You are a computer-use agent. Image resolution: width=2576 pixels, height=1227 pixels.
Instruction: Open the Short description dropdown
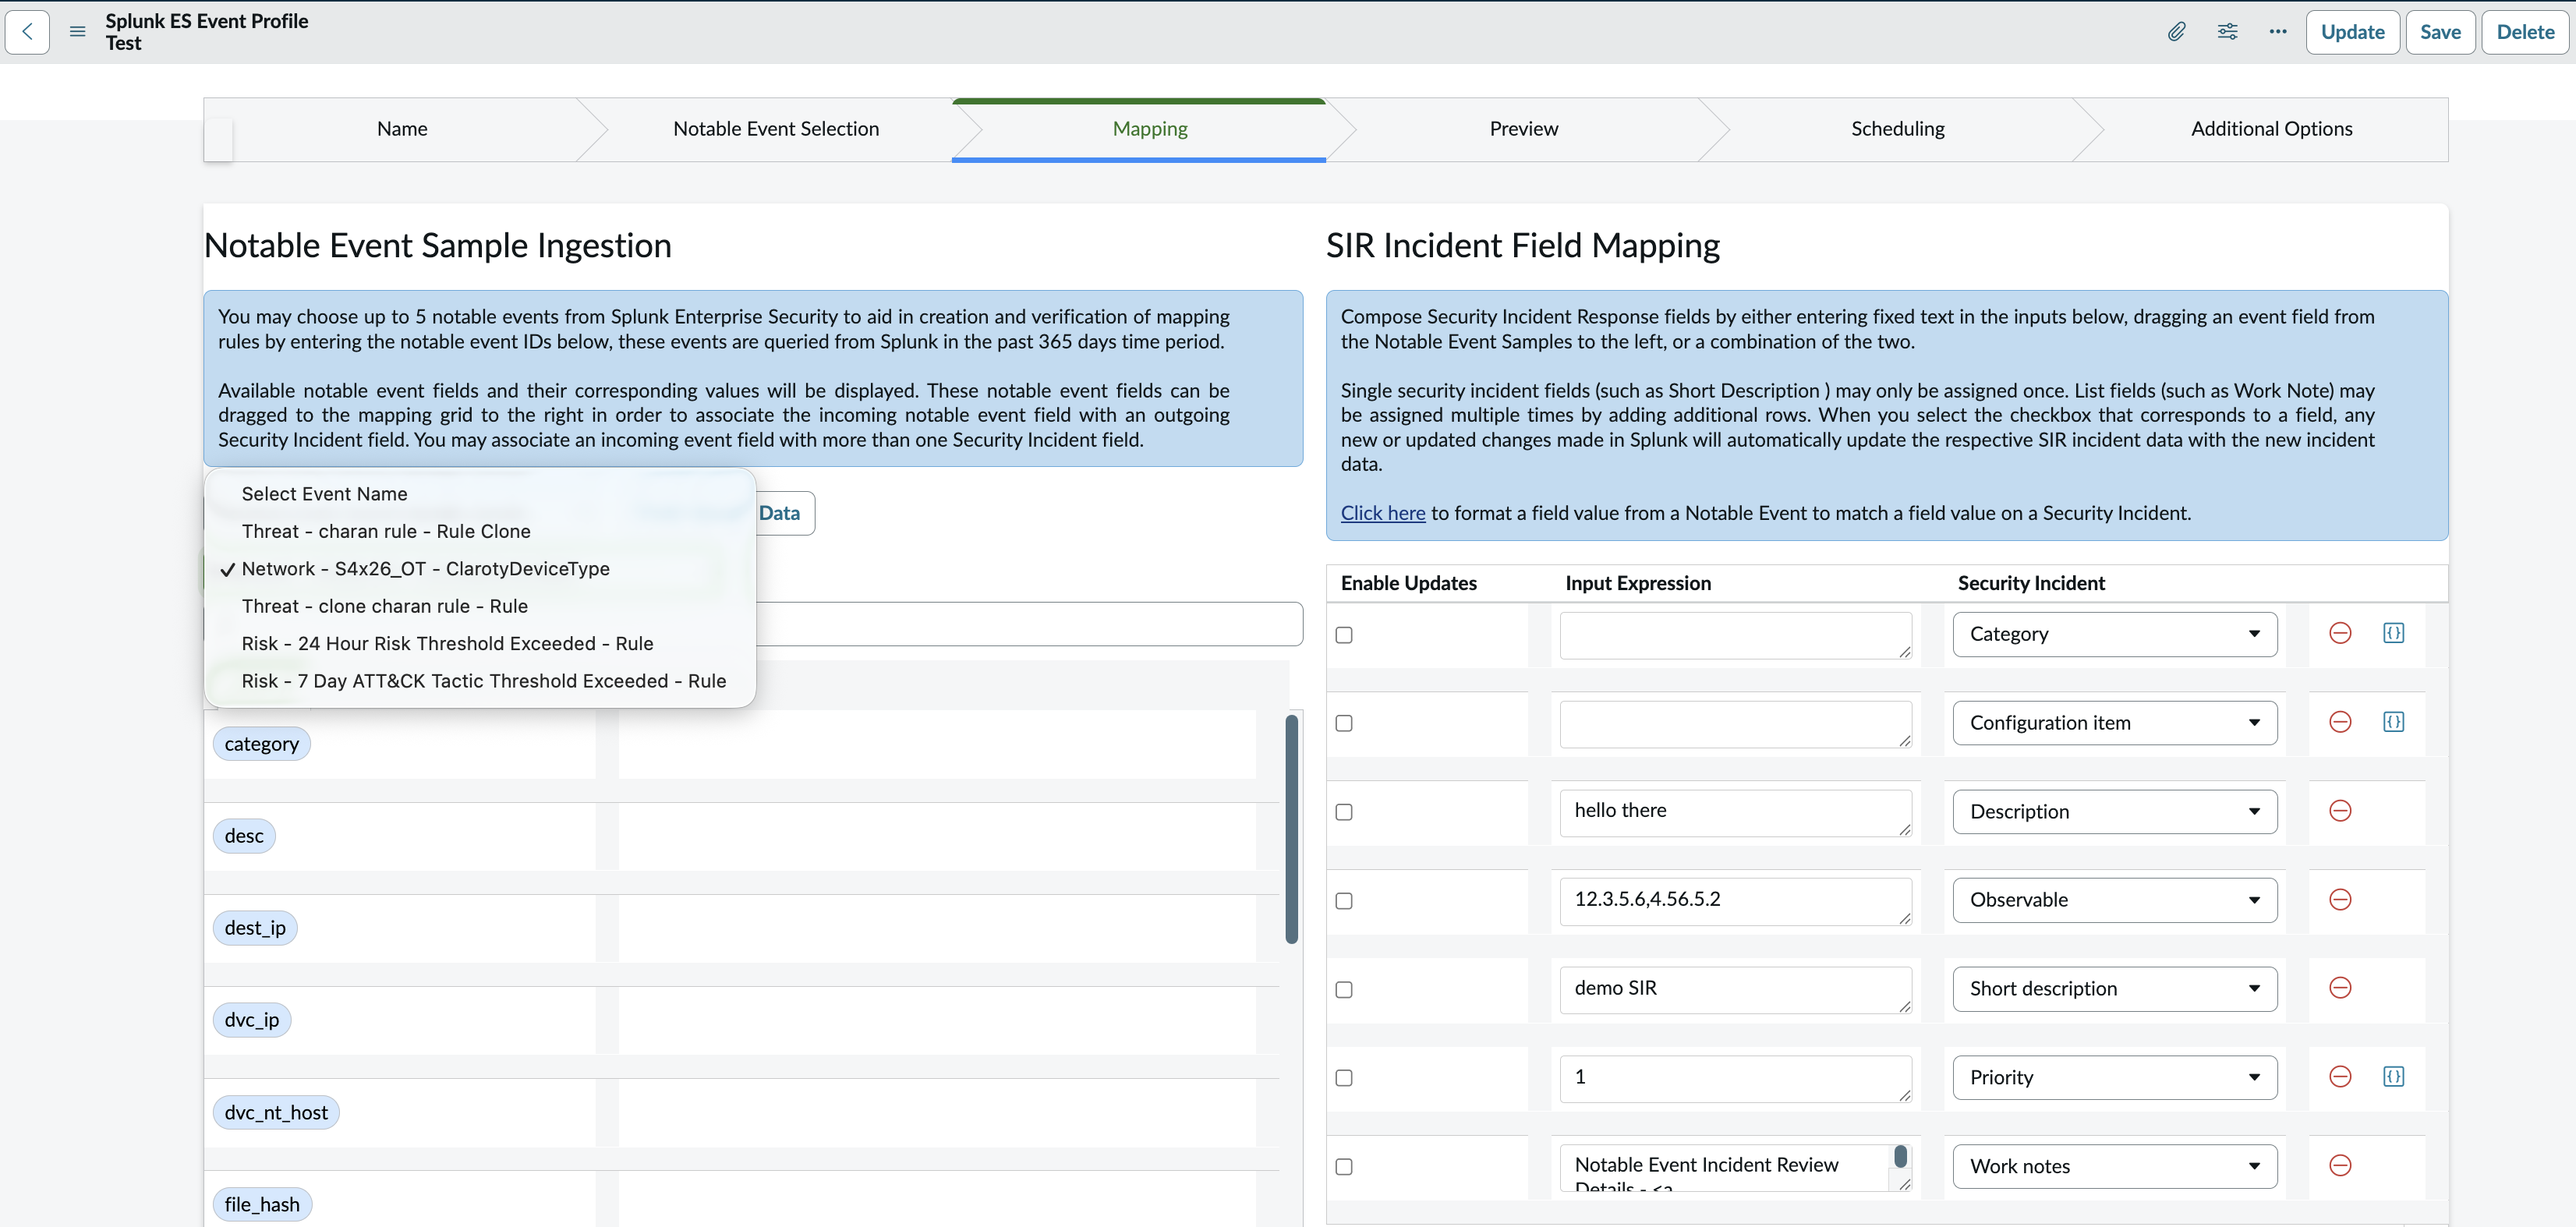coord(2114,989)
